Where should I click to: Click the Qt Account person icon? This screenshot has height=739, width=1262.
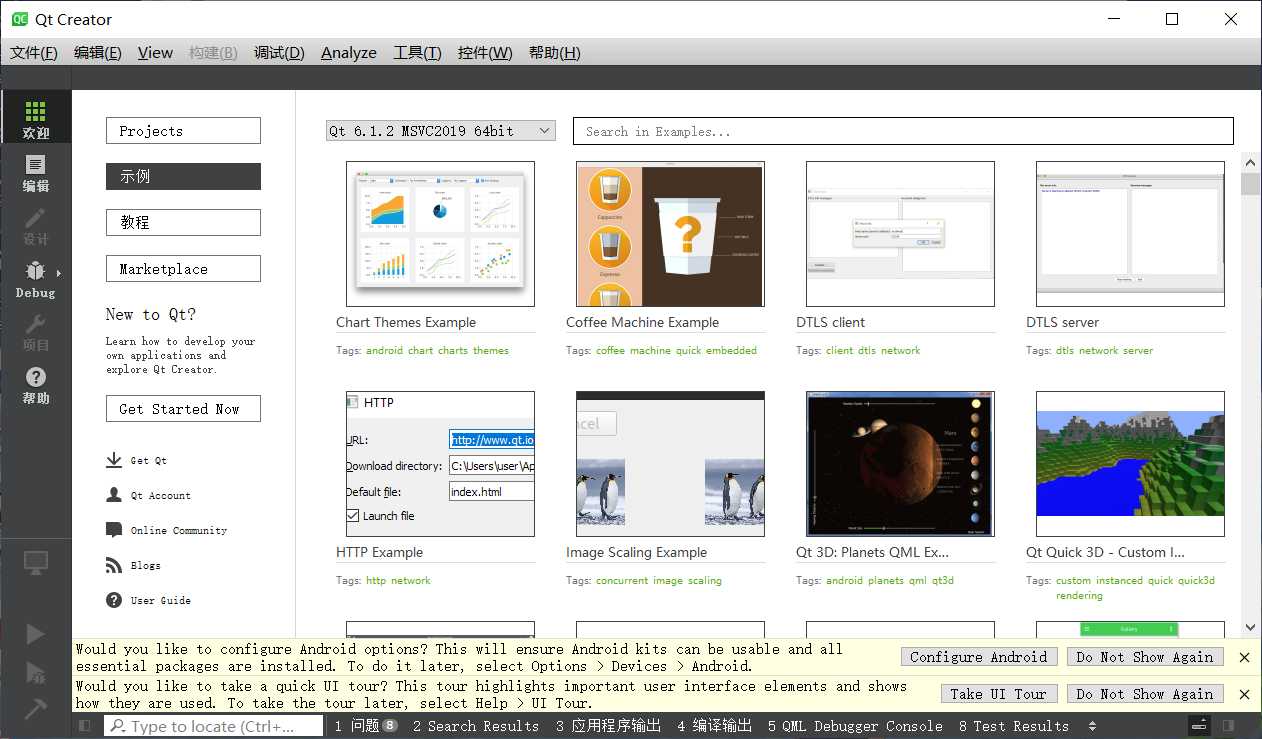(x=114, y=495)
